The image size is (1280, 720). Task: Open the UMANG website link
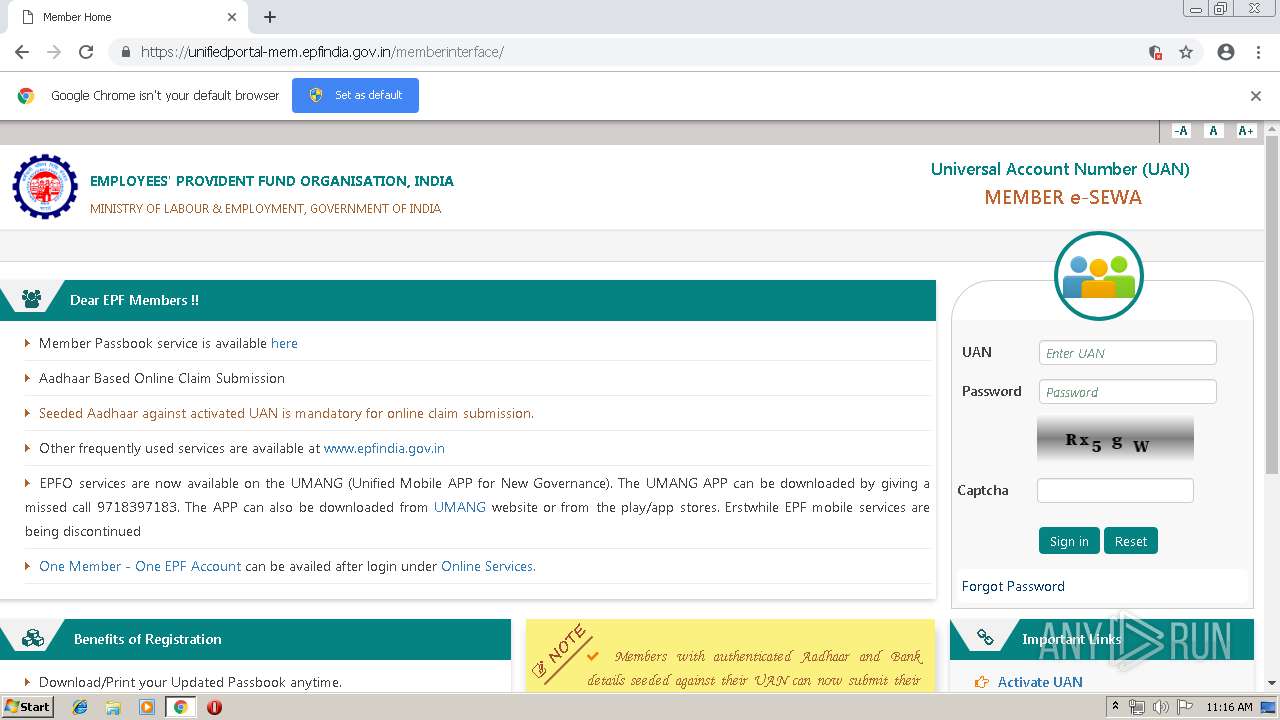[x=460, y=507]
